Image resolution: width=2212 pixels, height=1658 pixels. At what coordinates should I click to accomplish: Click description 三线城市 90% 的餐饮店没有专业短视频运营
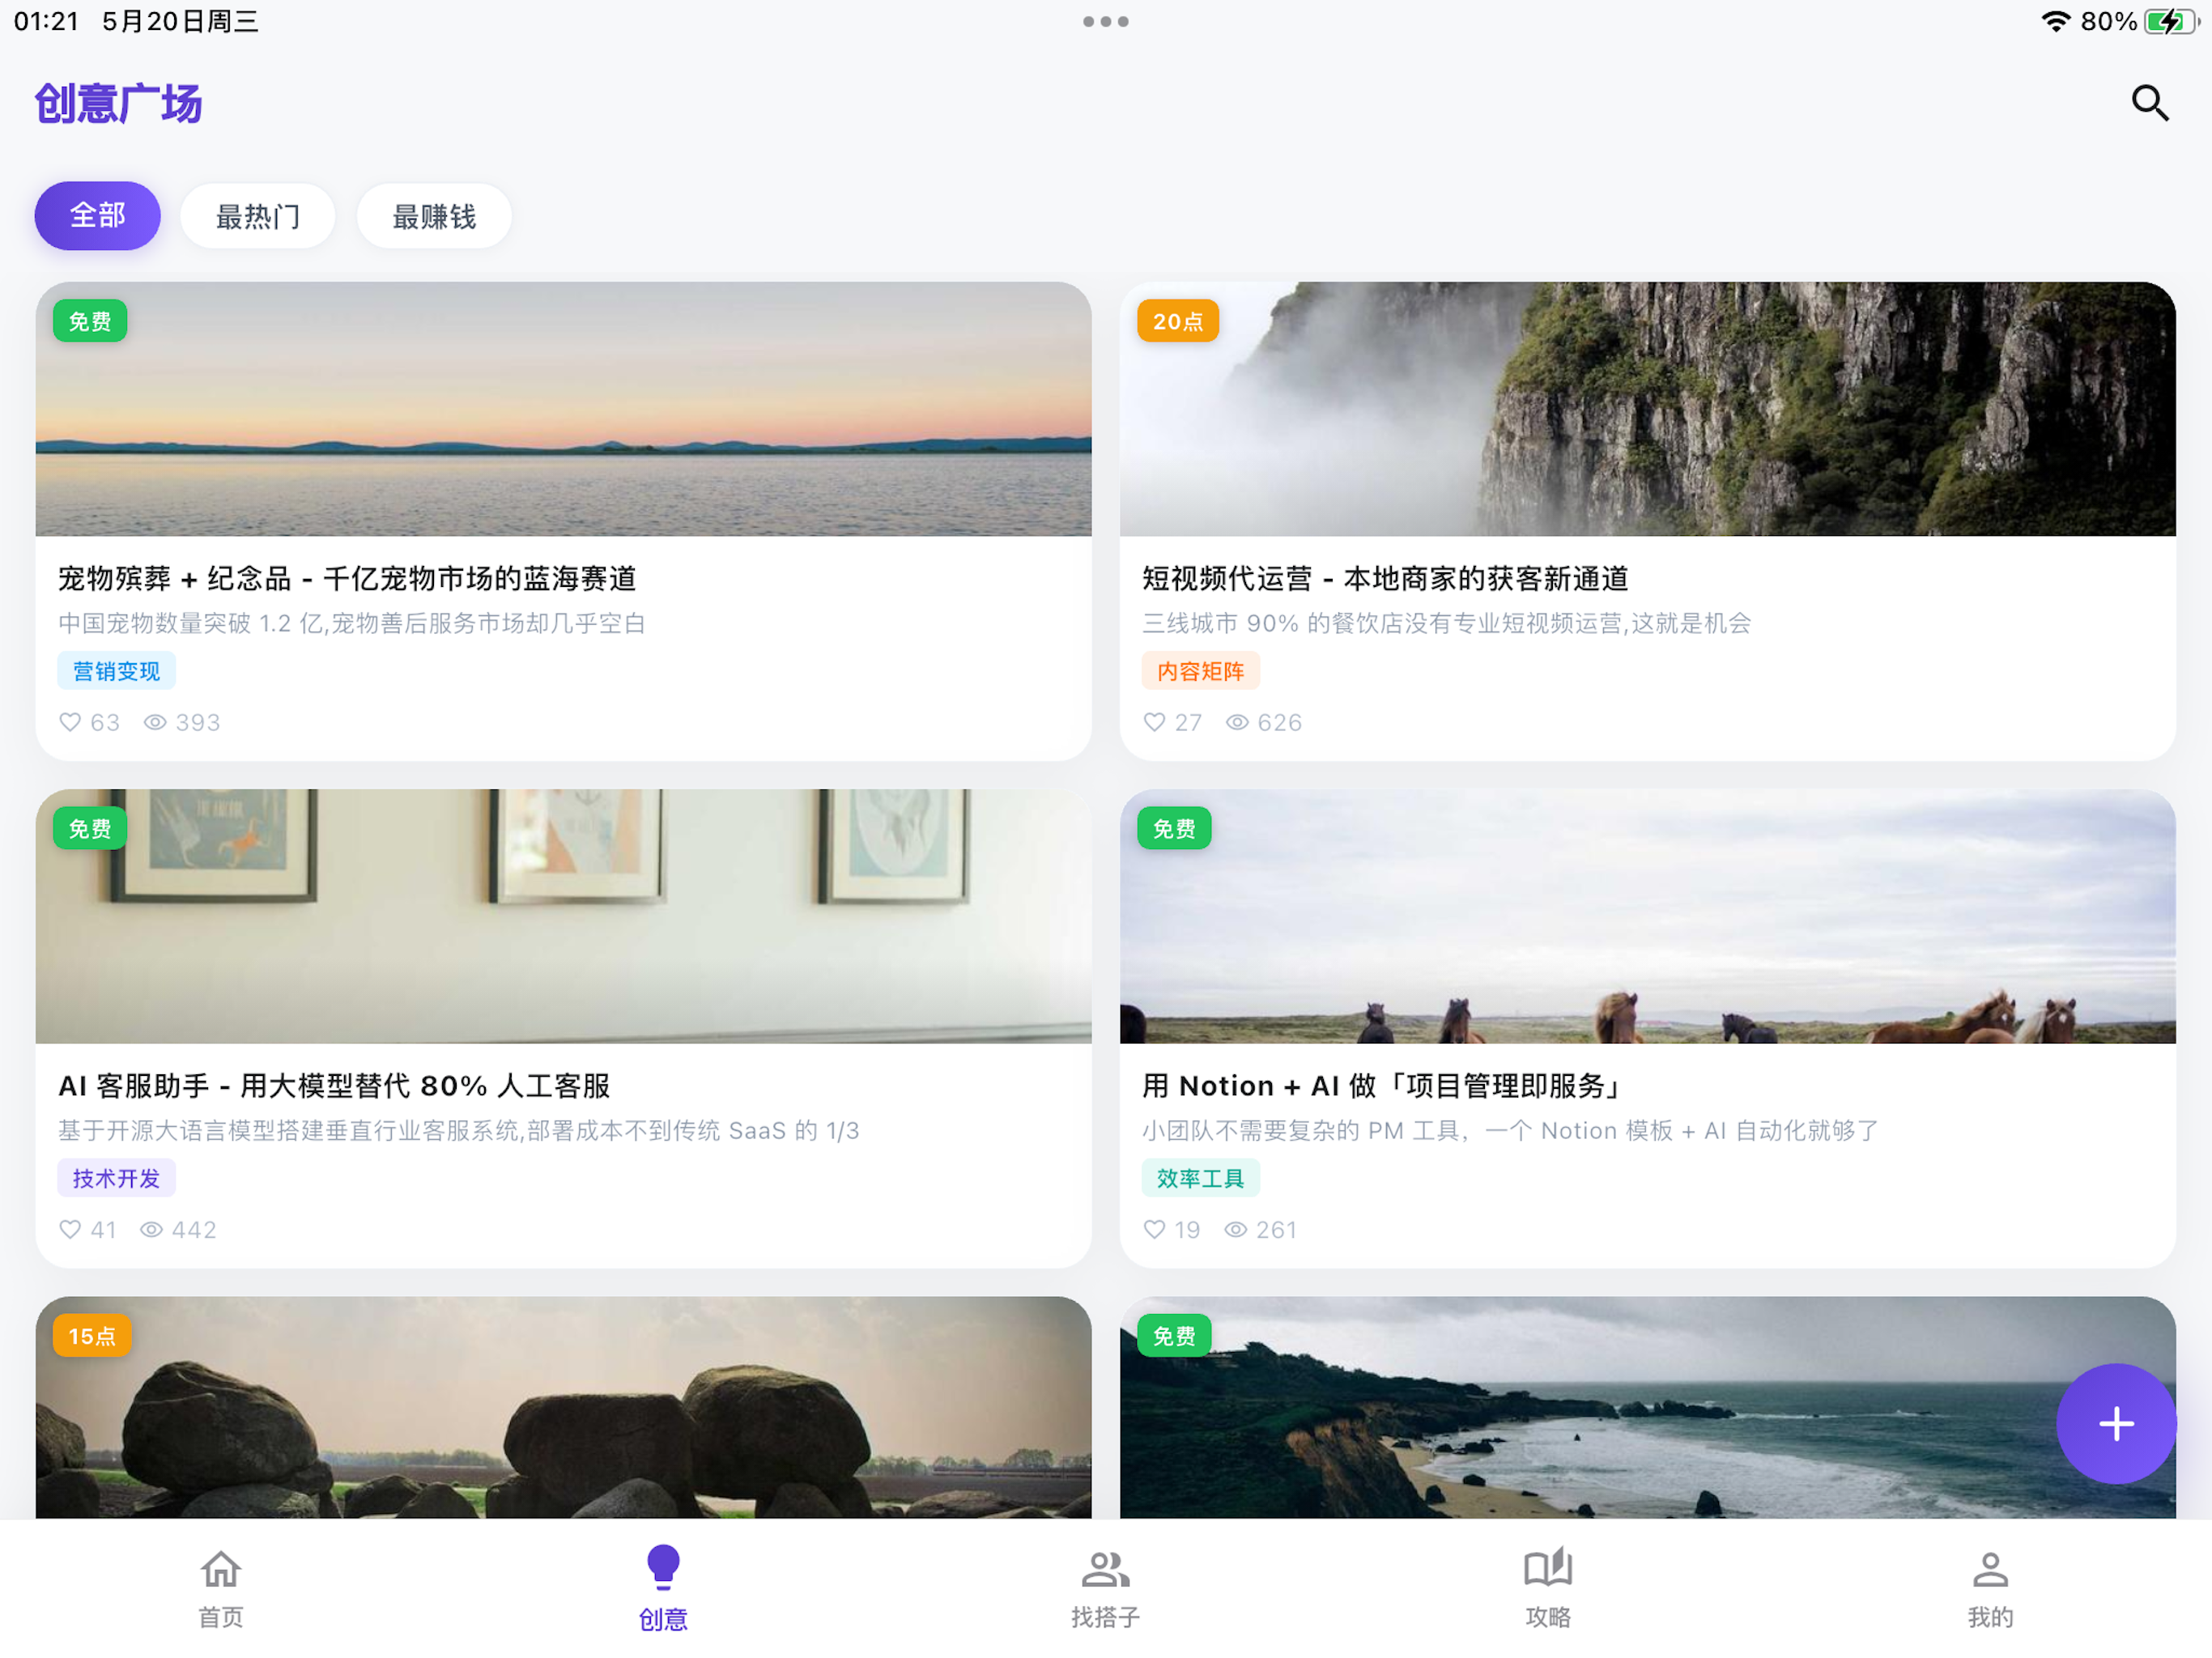coord(1446,623)
